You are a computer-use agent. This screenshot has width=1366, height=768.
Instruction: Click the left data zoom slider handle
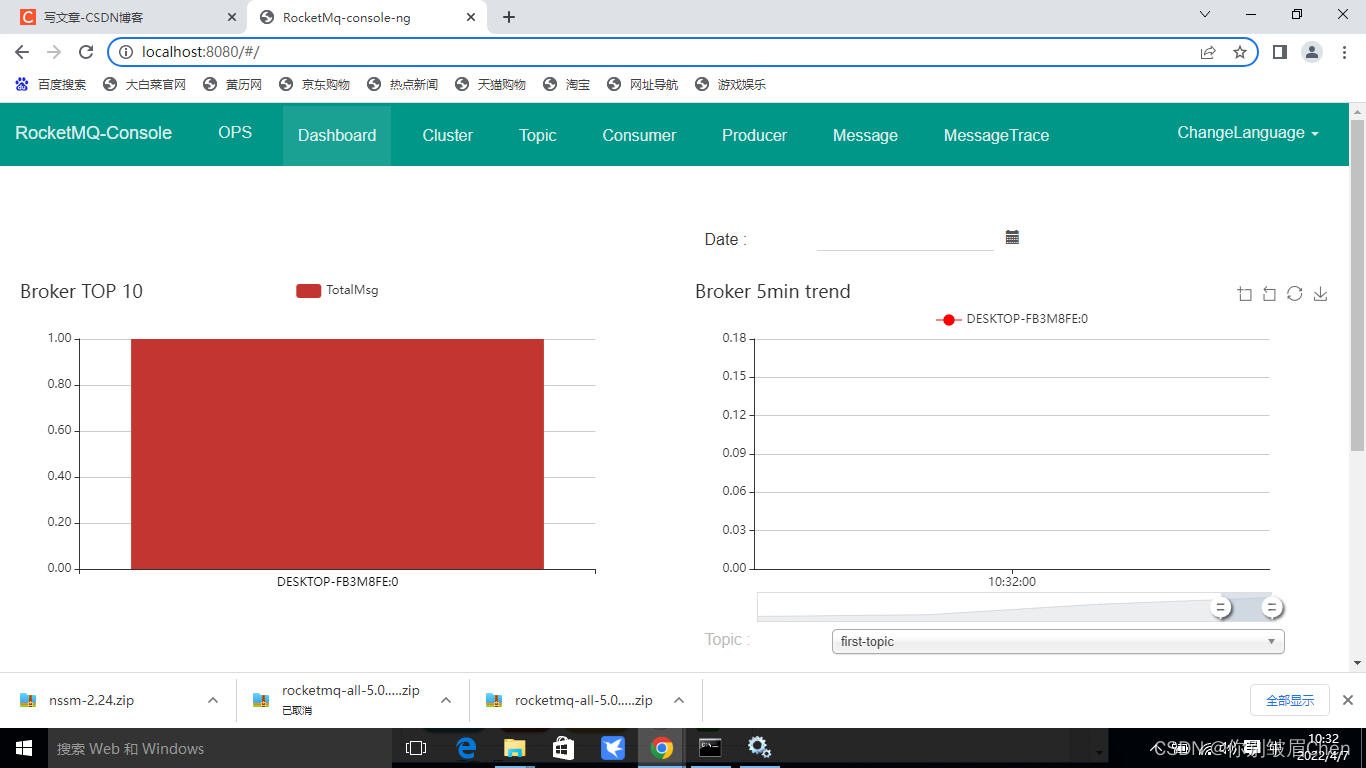pos(1220,607)
